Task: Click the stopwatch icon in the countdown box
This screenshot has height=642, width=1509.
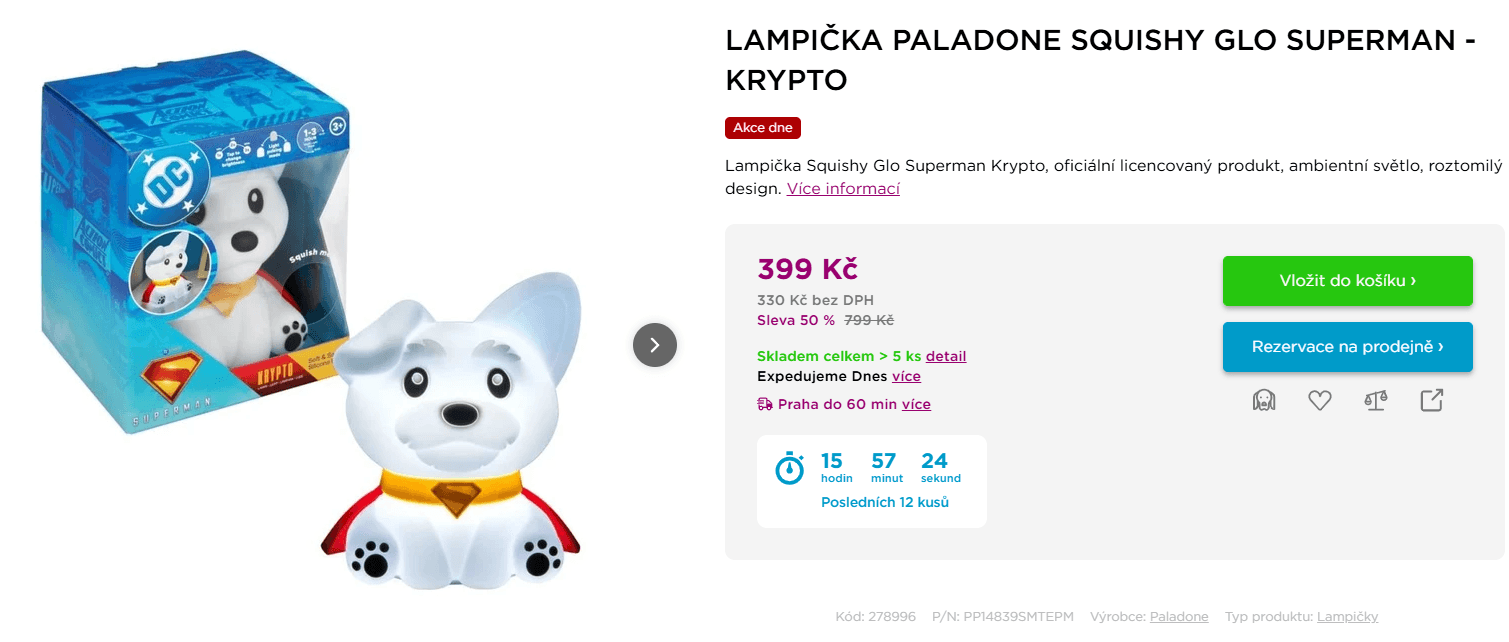Action: [x=789, y=466]
